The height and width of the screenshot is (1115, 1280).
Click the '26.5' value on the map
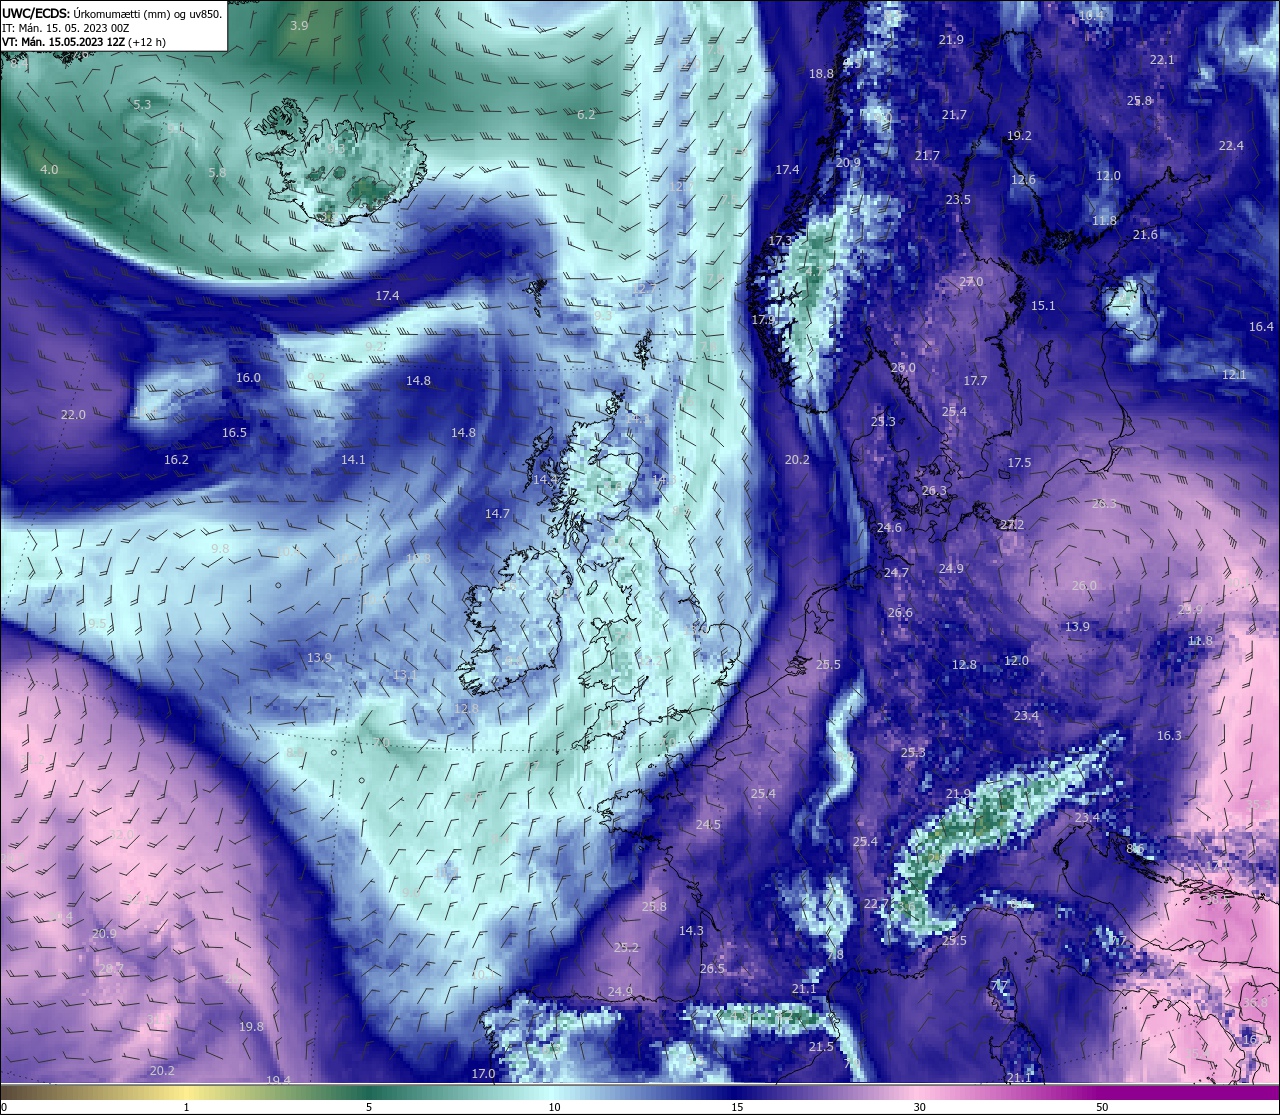pos(712,969)
